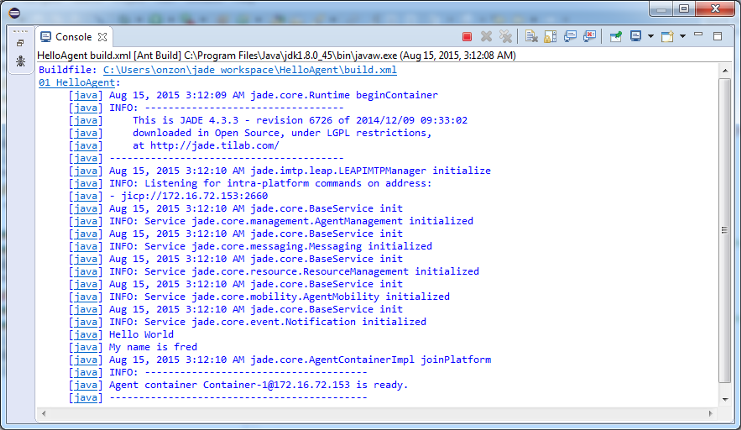Screen dimensions: 741x430
Task: Click [java] link beside 'at http://jade.tilab.com/'
Action: pos(86,146)
